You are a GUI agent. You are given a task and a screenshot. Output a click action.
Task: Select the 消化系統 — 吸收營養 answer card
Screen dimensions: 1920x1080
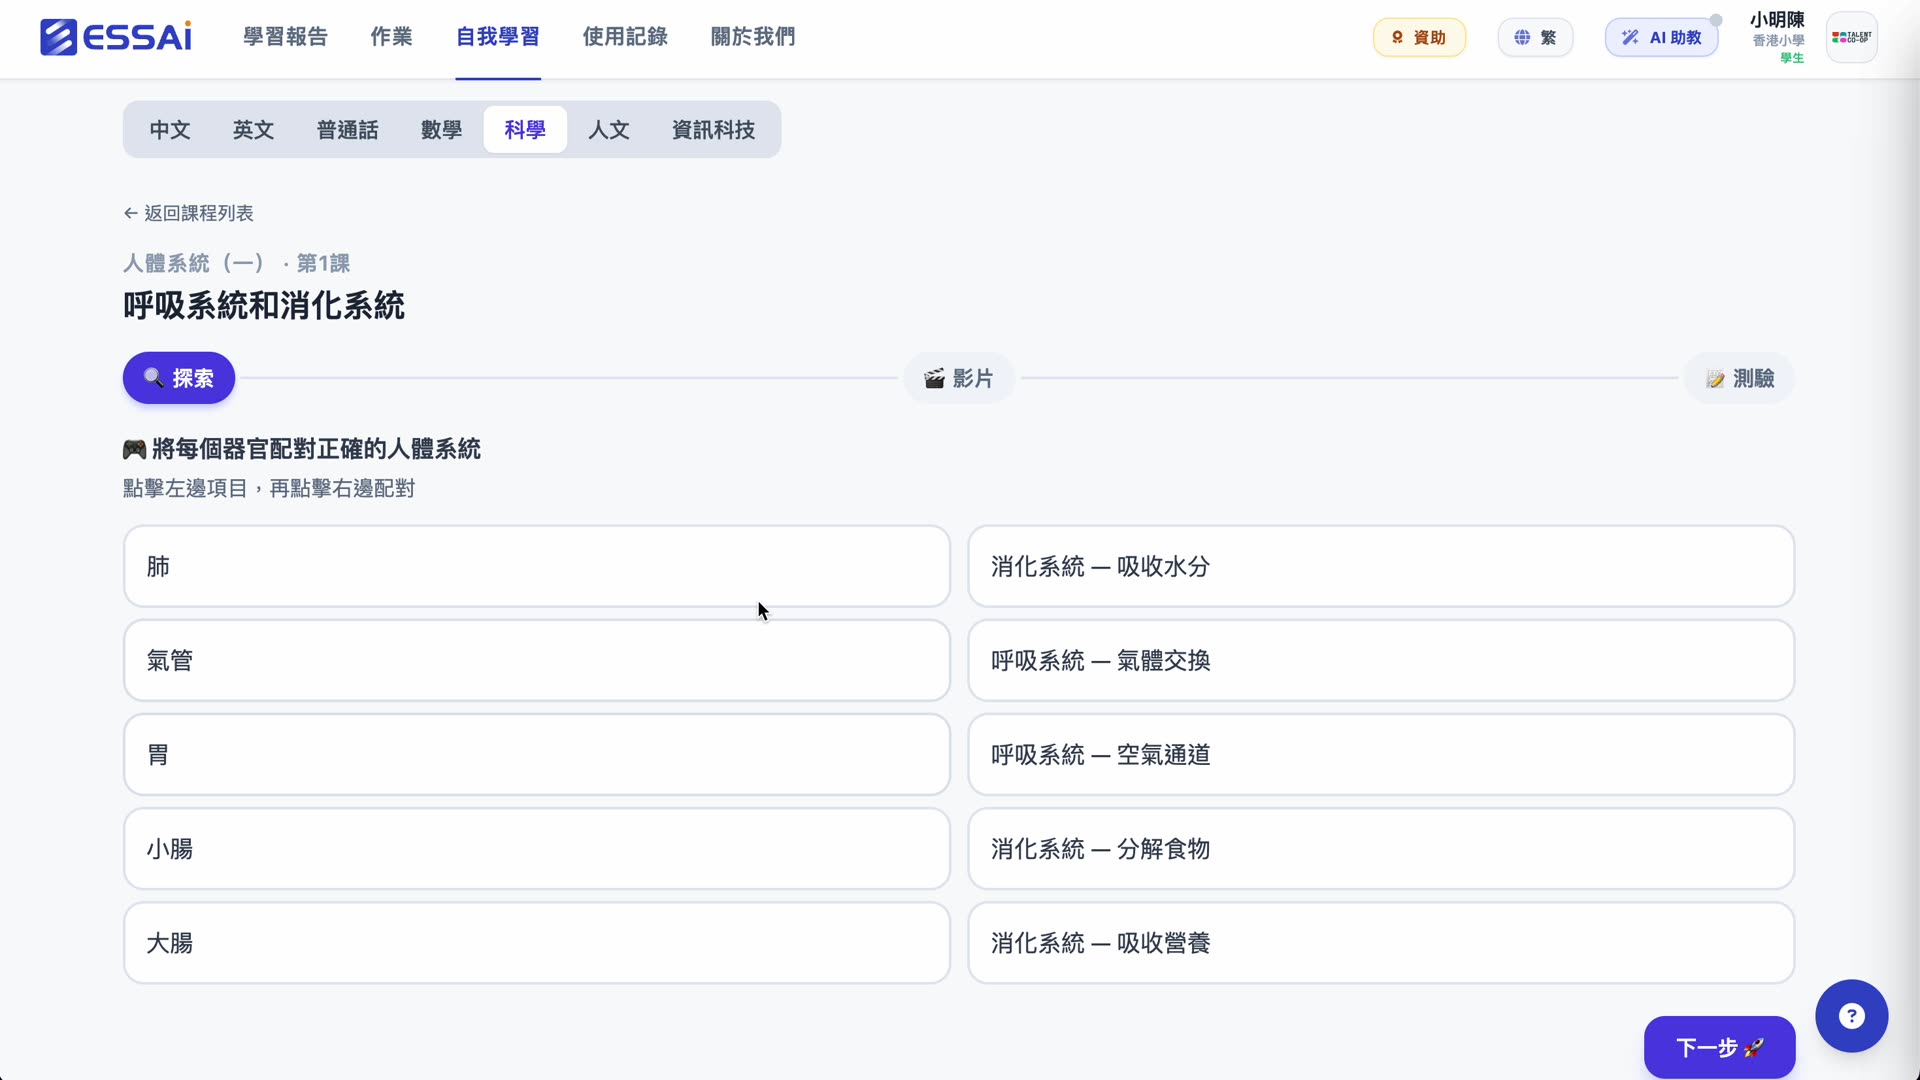[1380, 942]
